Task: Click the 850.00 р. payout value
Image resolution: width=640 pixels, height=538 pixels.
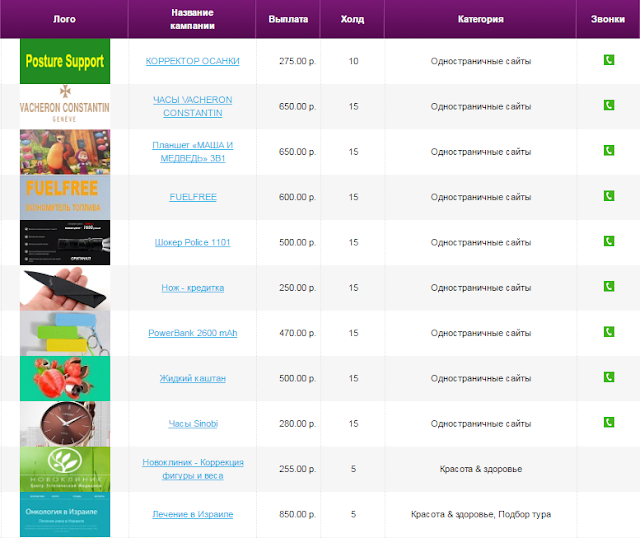Action: pyautogui.click(x=298, y=514)
